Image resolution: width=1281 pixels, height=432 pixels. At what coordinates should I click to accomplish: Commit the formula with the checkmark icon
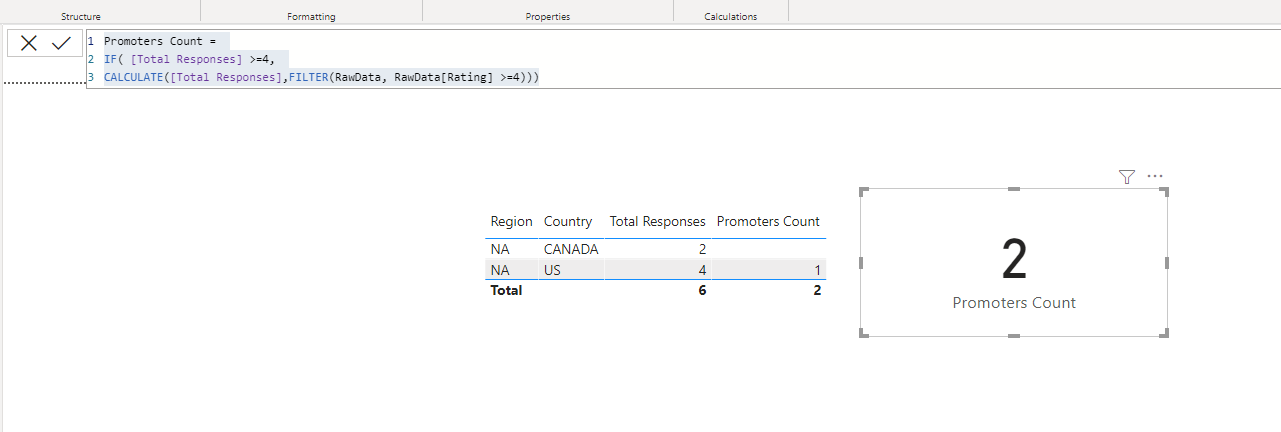click(x=61, y=43)
